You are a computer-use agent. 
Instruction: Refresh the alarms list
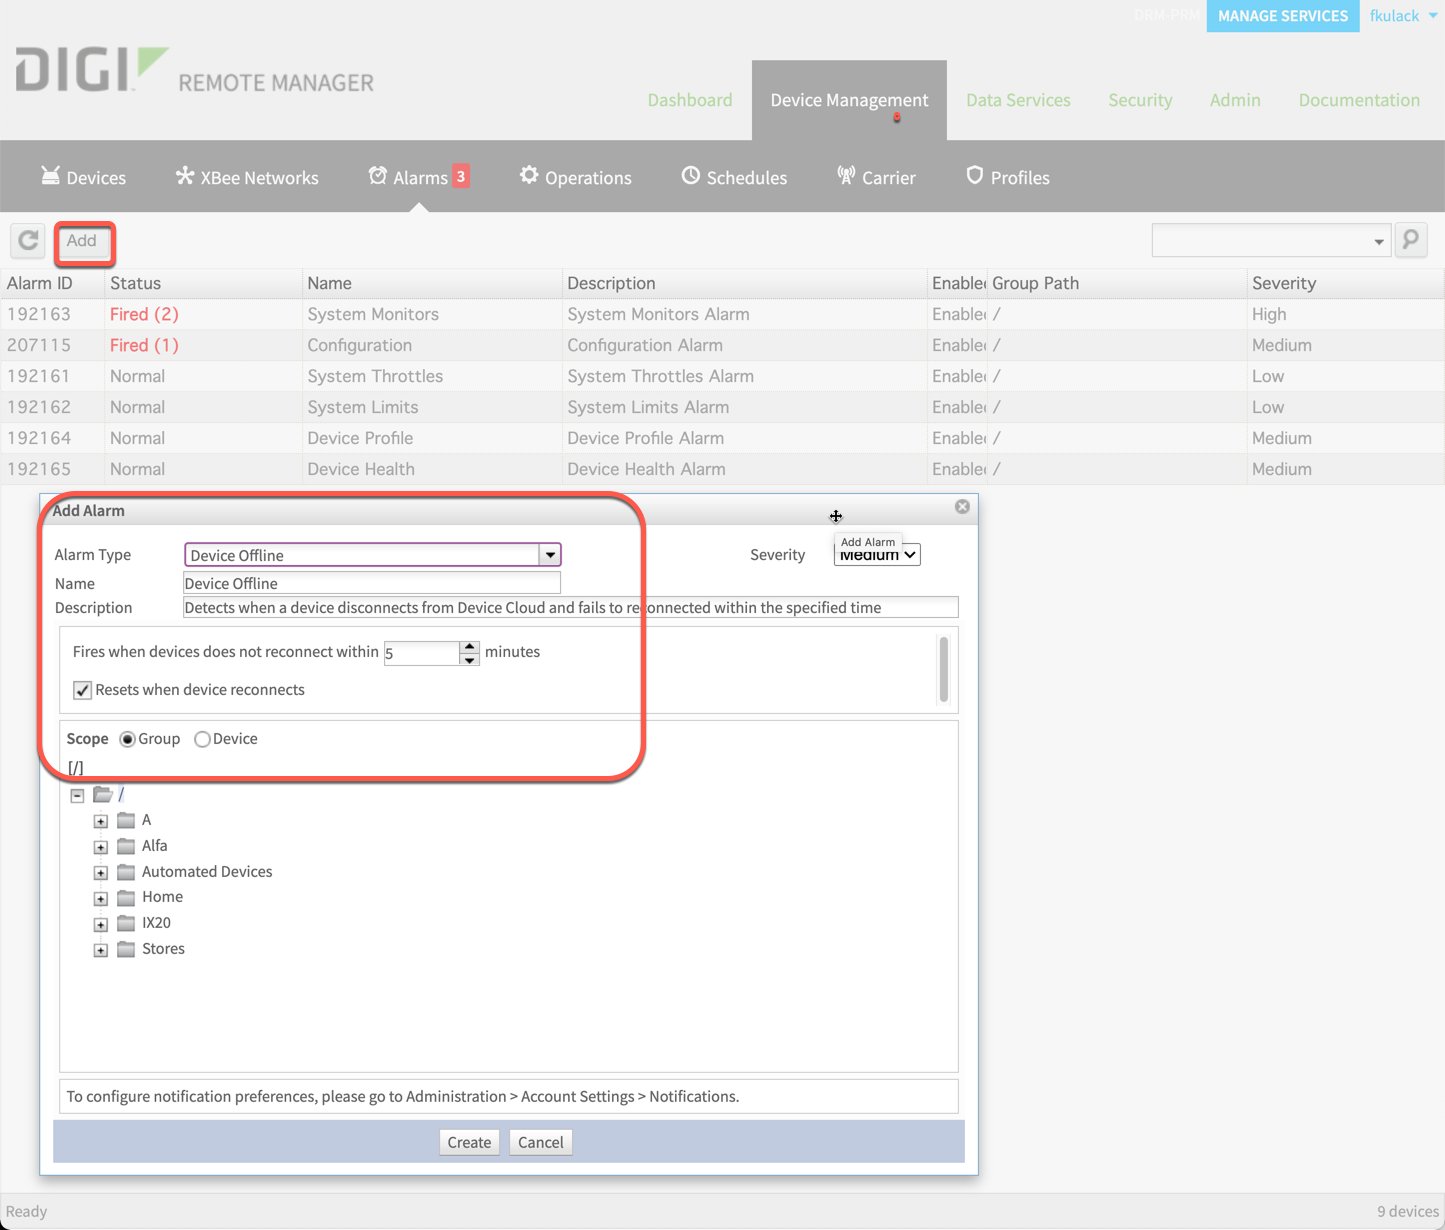click(x=27, y=241)
